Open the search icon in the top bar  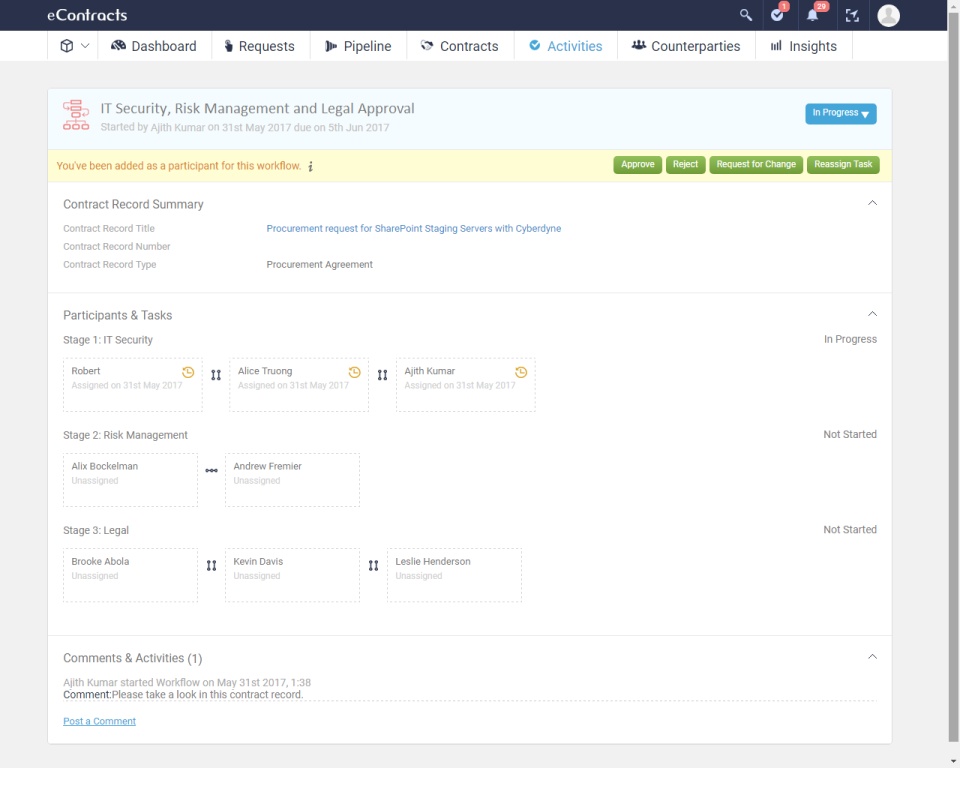pos(745,15)
